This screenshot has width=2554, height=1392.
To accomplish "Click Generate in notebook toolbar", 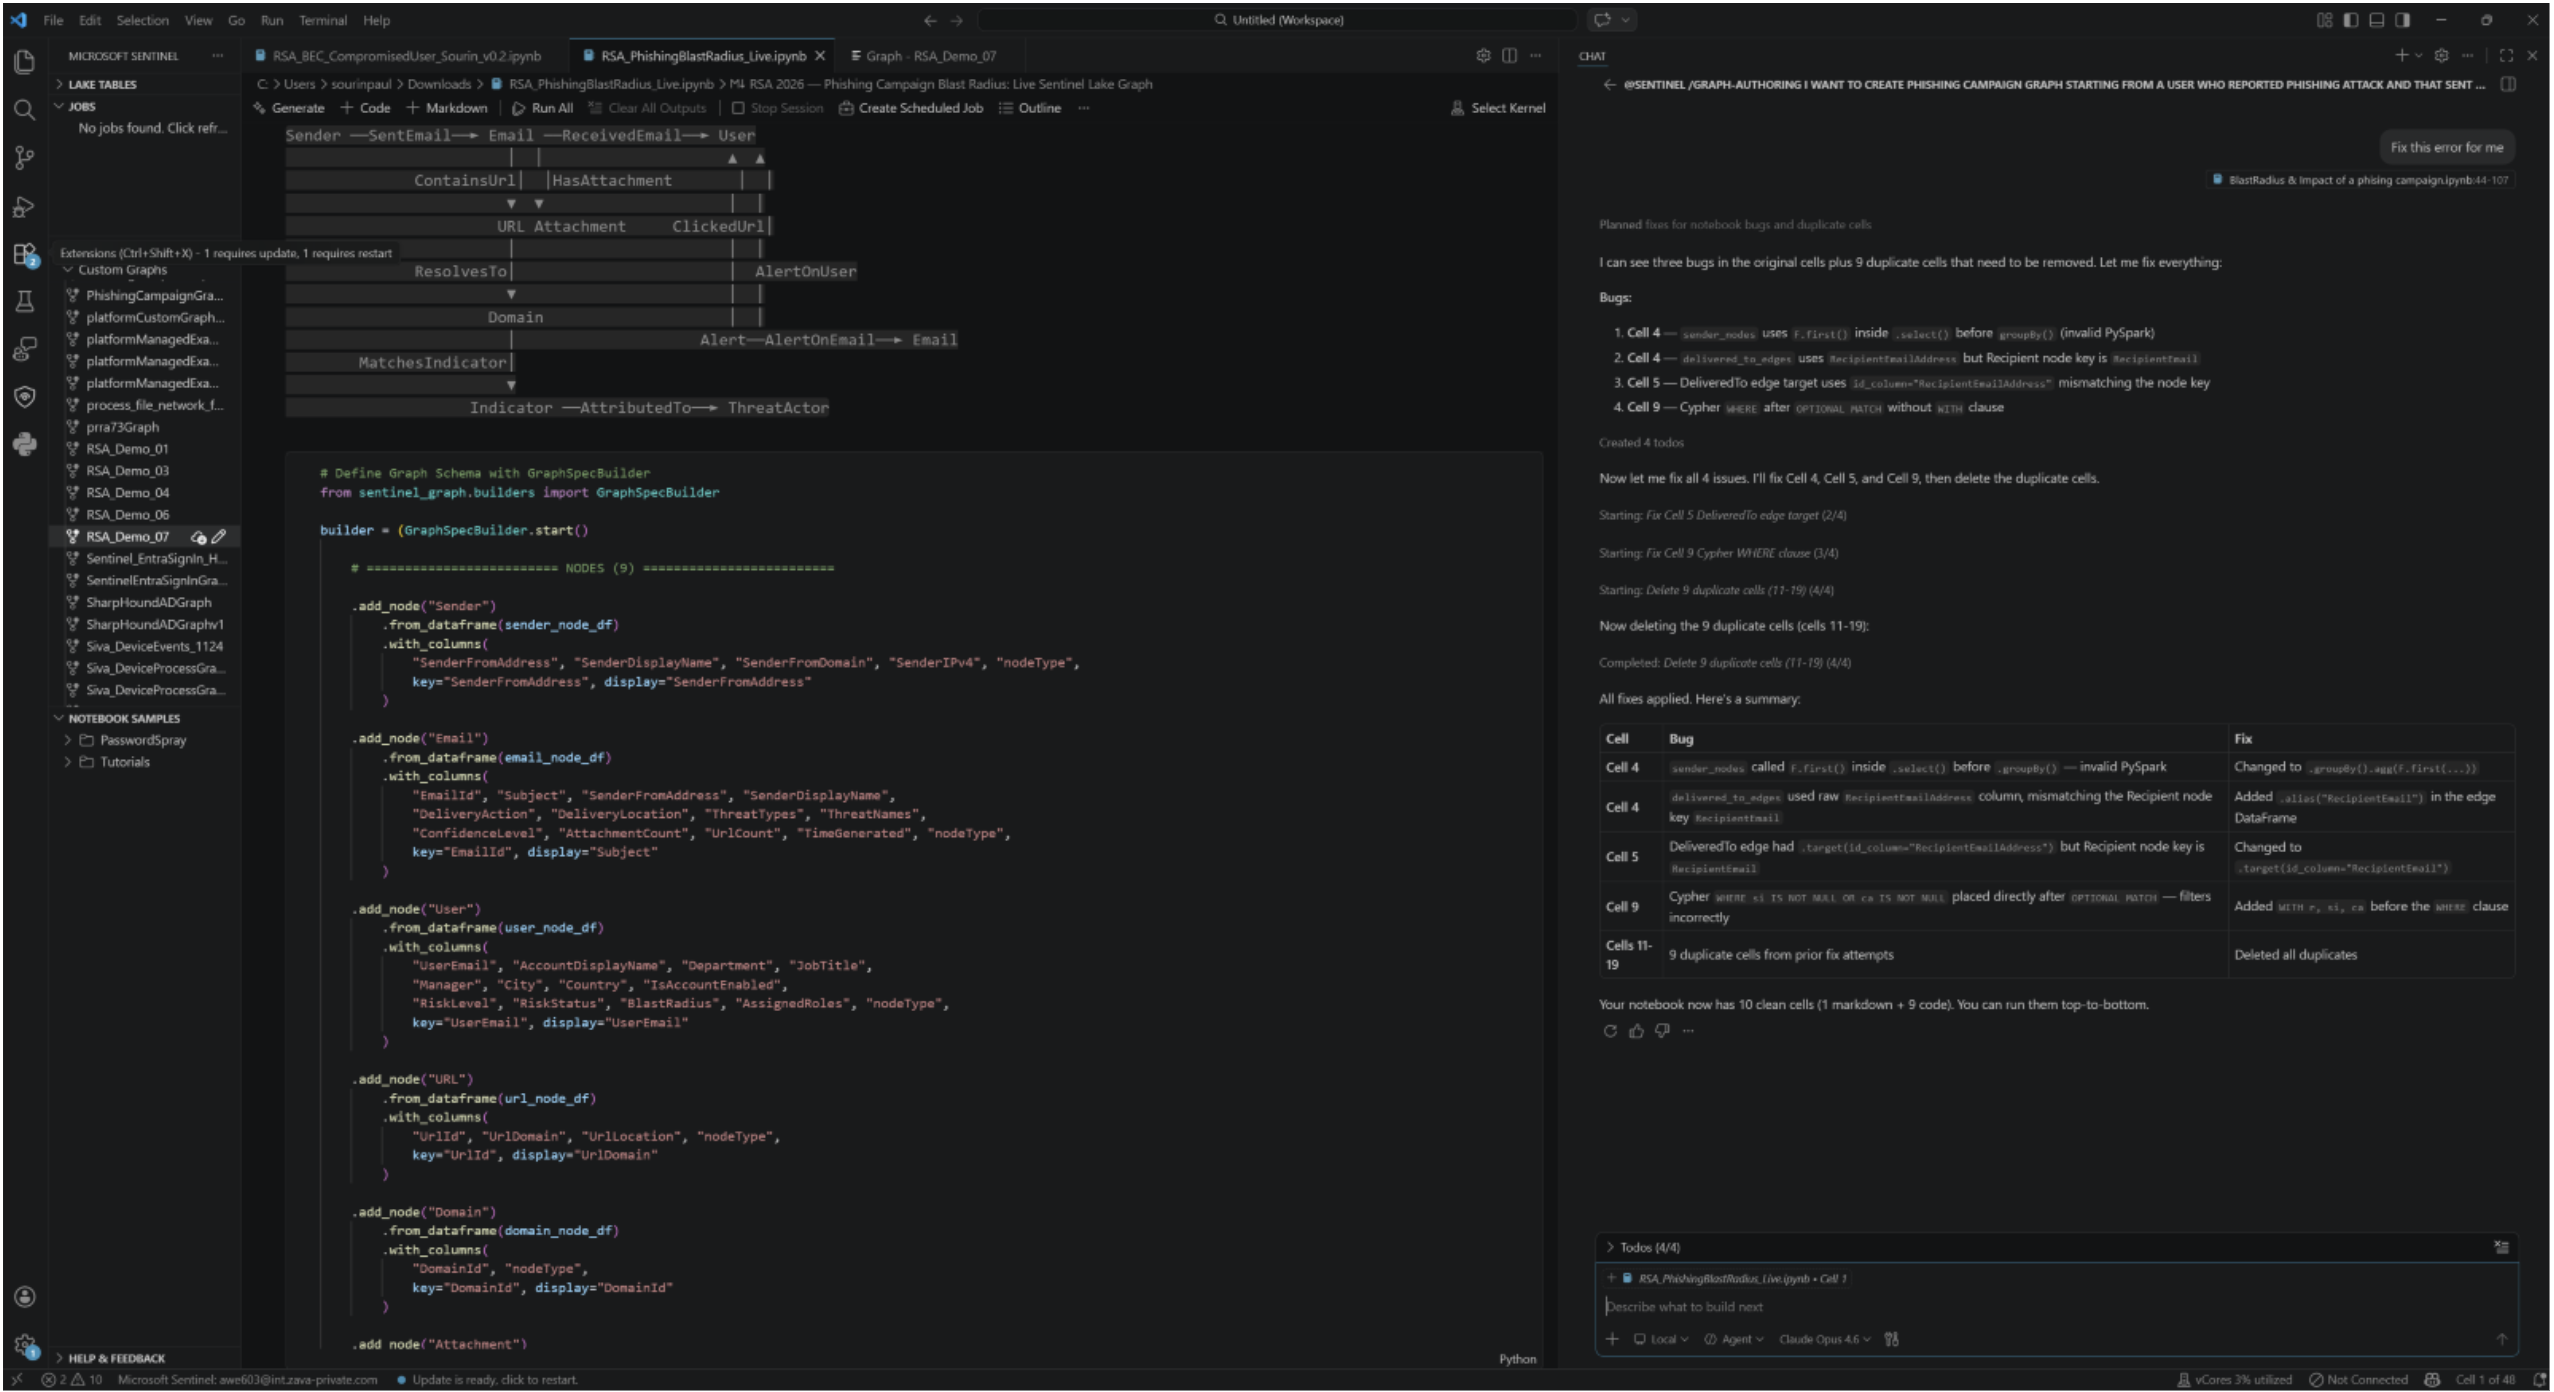I will pyautogui.click(x=288, y=108).
